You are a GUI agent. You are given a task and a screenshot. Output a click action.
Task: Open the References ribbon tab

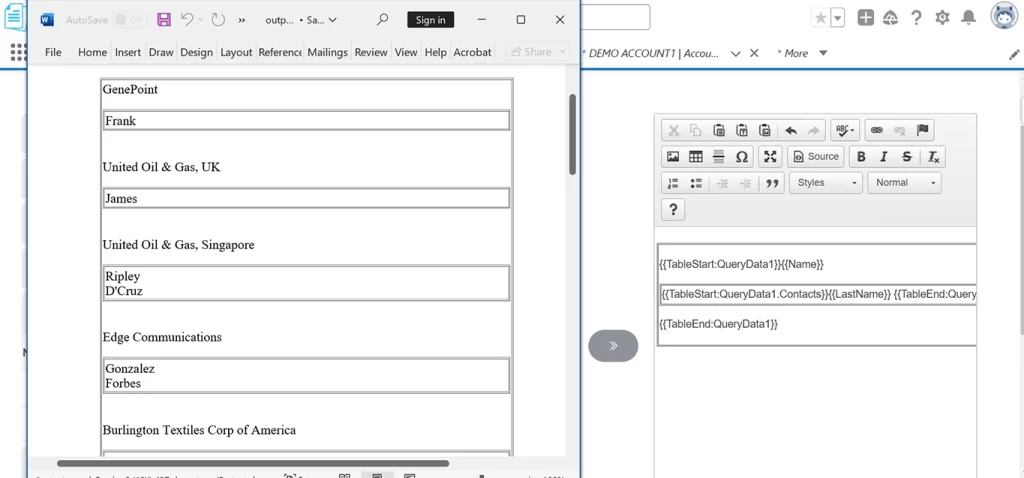[x=280, y=52]
